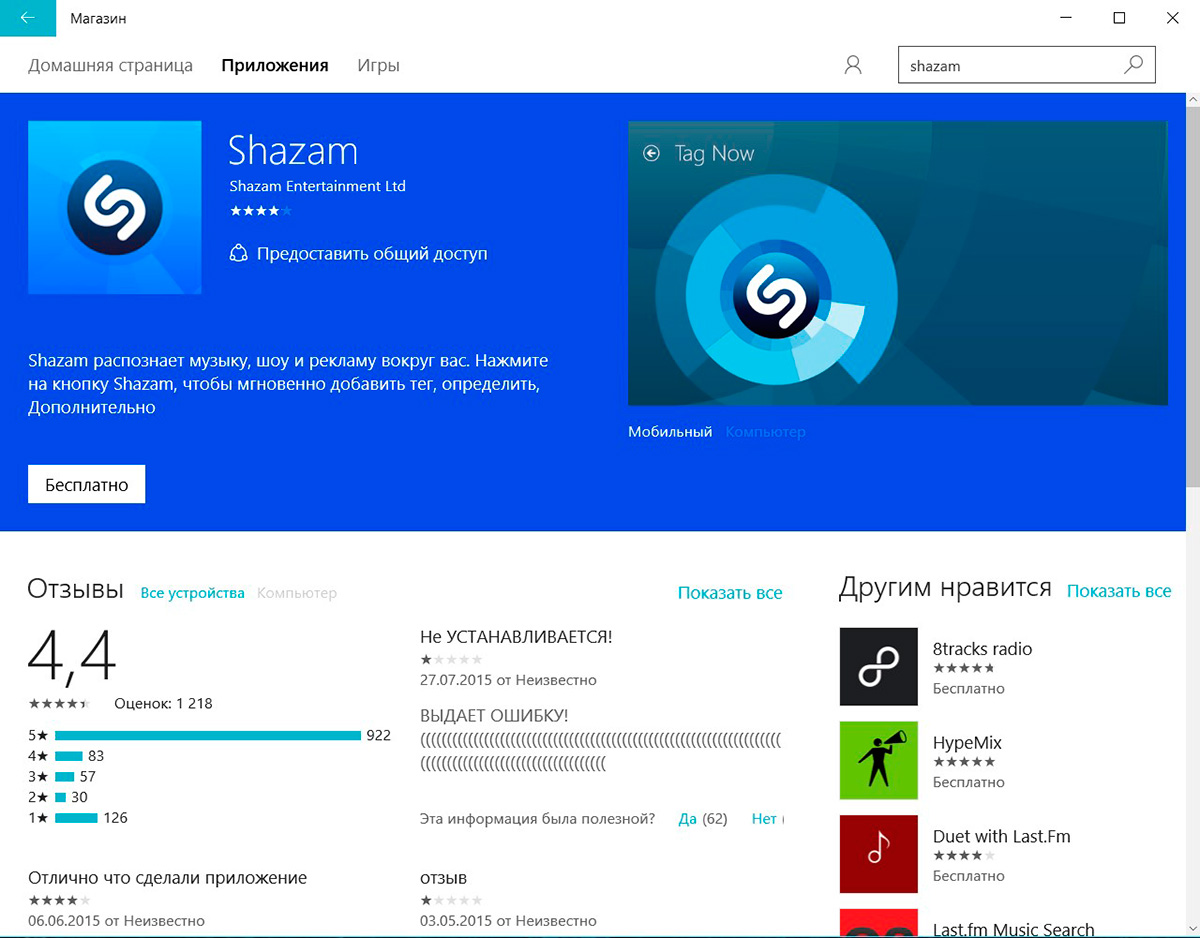Show all Другим нравится apps
The width and height of the screenshot is (1200, 938).
[1119, 591]
